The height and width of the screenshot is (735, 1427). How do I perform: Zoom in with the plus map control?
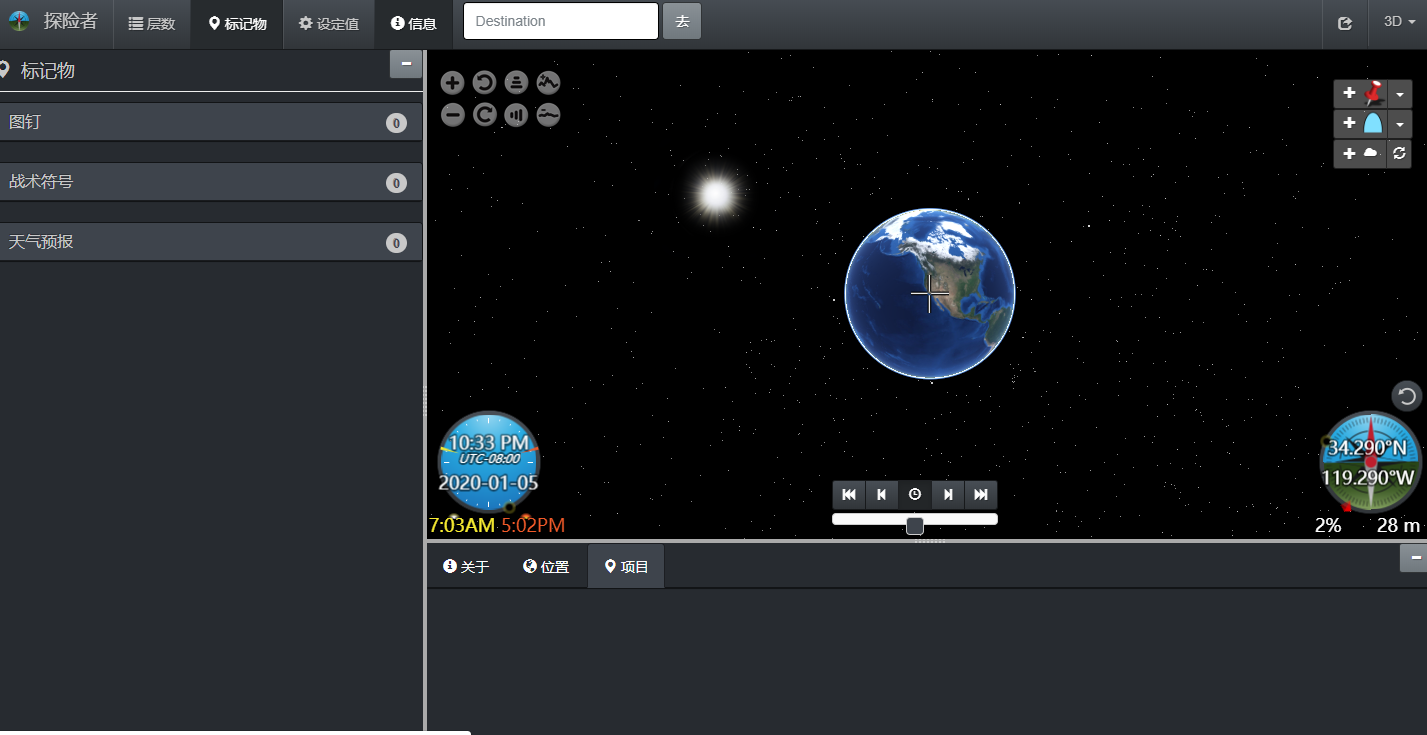pyautogui.click(x=452, y=83)
